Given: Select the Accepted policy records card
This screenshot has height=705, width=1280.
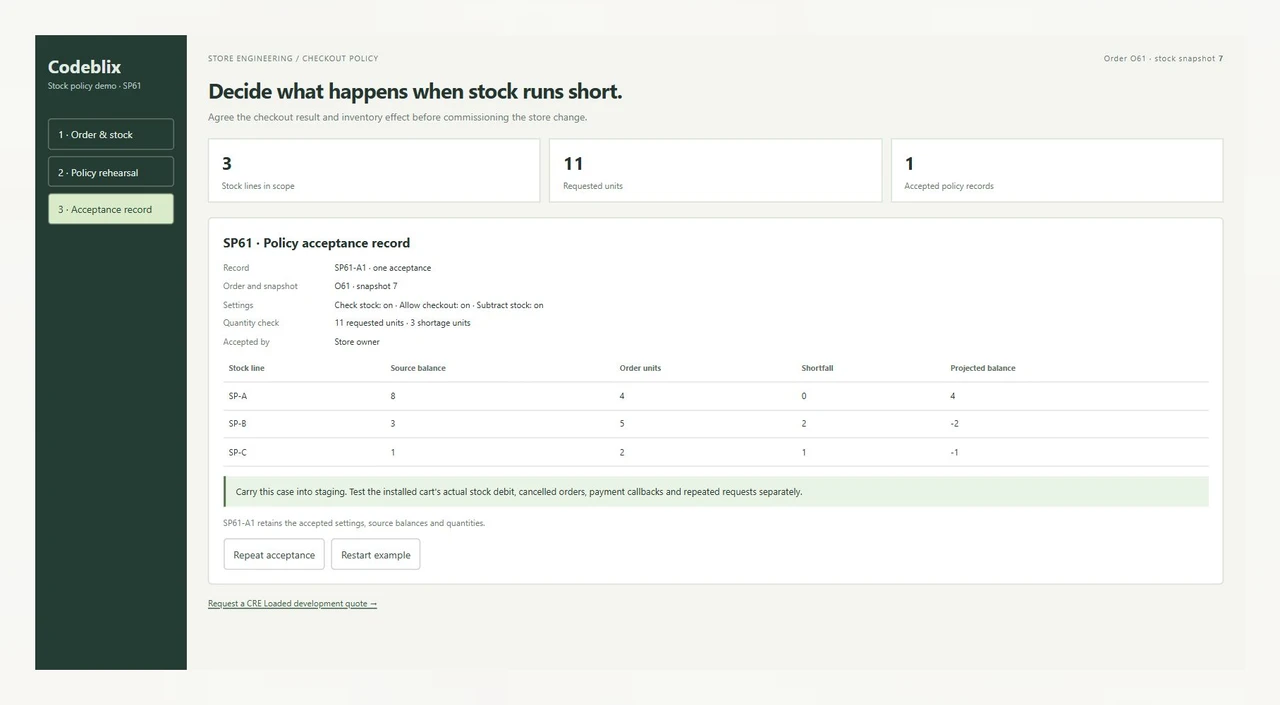Looking at the screenshot, I should (x=1057, y=171).
